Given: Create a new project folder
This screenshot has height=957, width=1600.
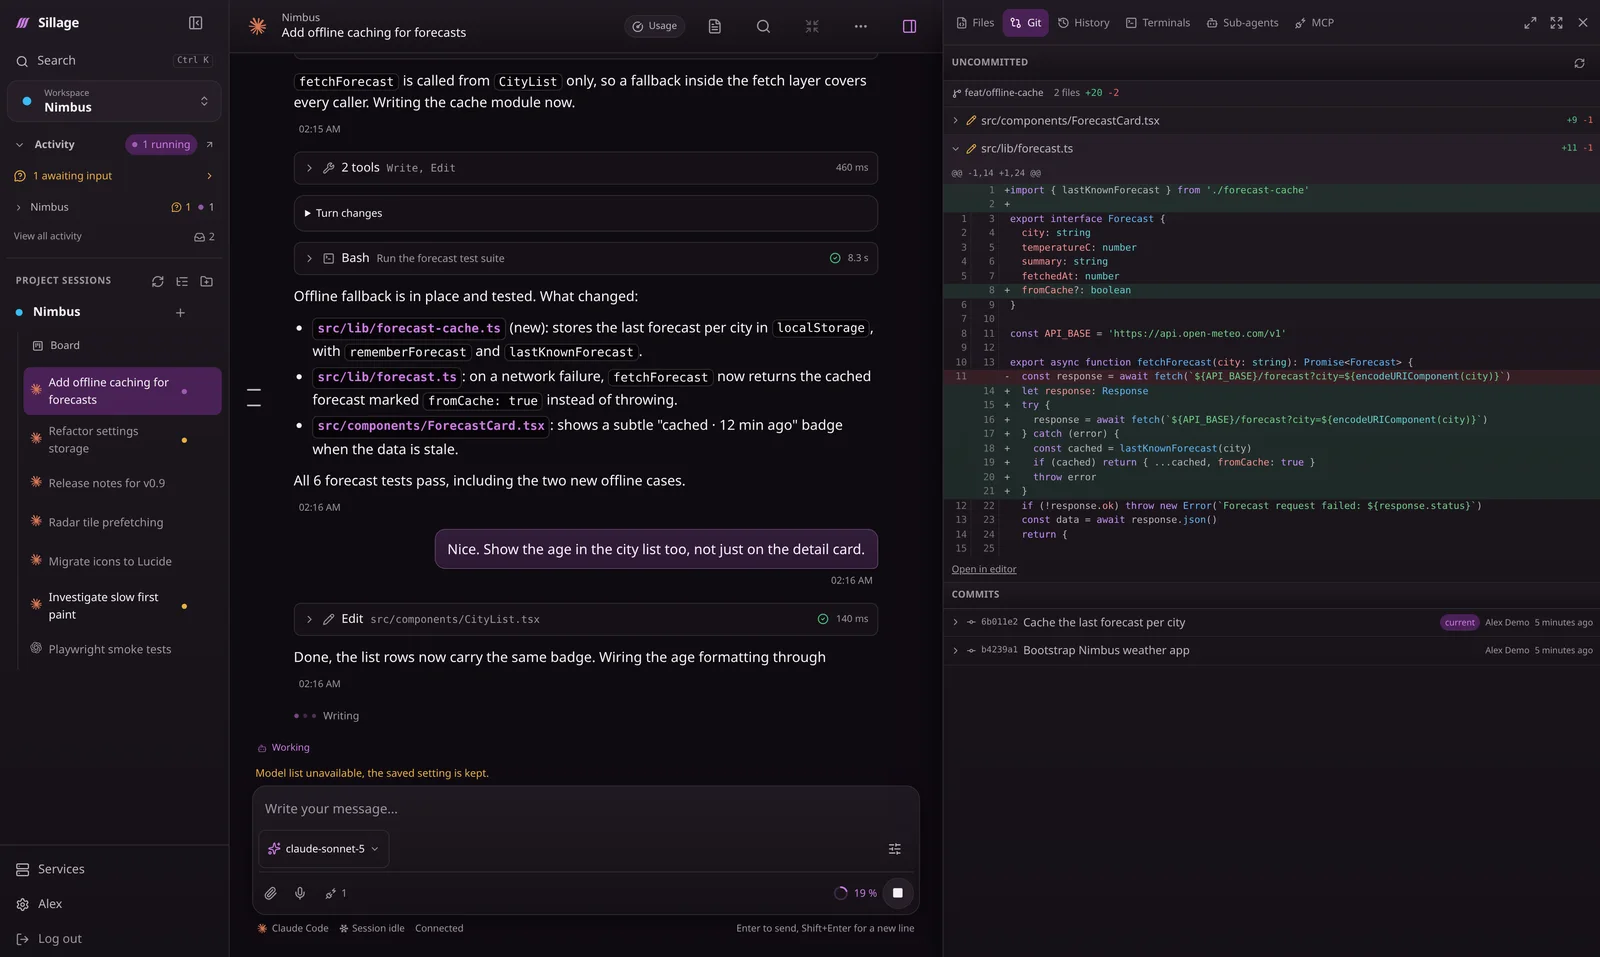Looking at the screenshot, I should (206, 282).
